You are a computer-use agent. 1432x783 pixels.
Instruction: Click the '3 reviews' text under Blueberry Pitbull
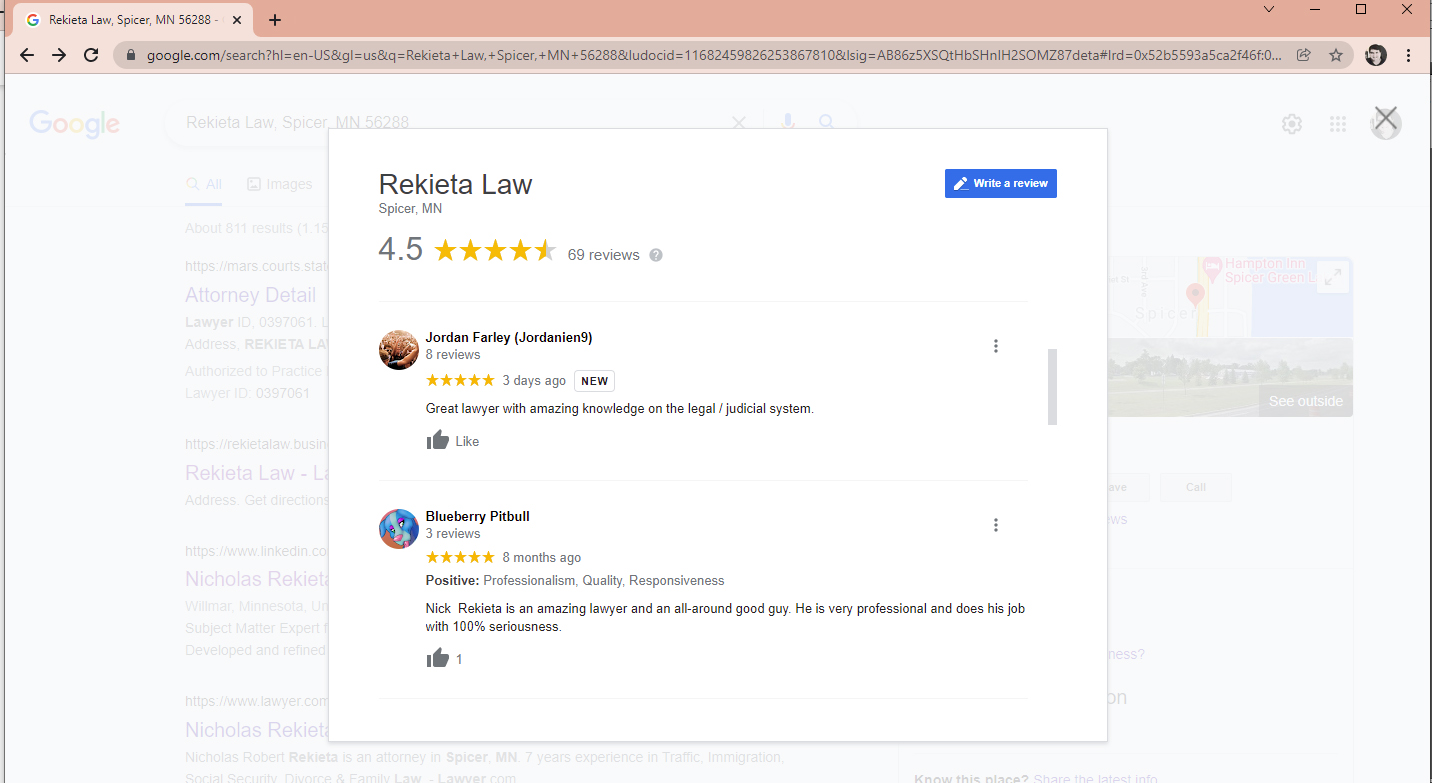(x=453, y=534)
